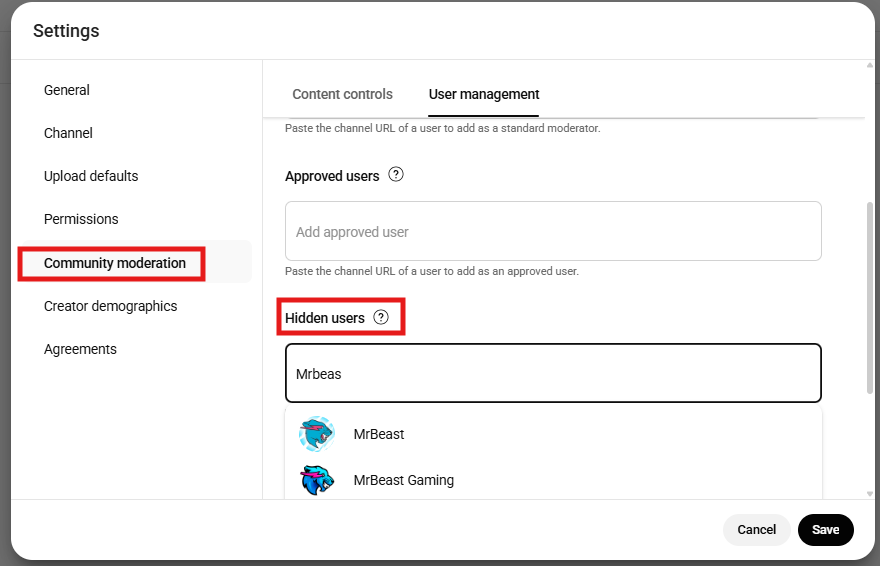Select Community moderation in sidebar
The image size is (880, 566).
pos(115,263)
